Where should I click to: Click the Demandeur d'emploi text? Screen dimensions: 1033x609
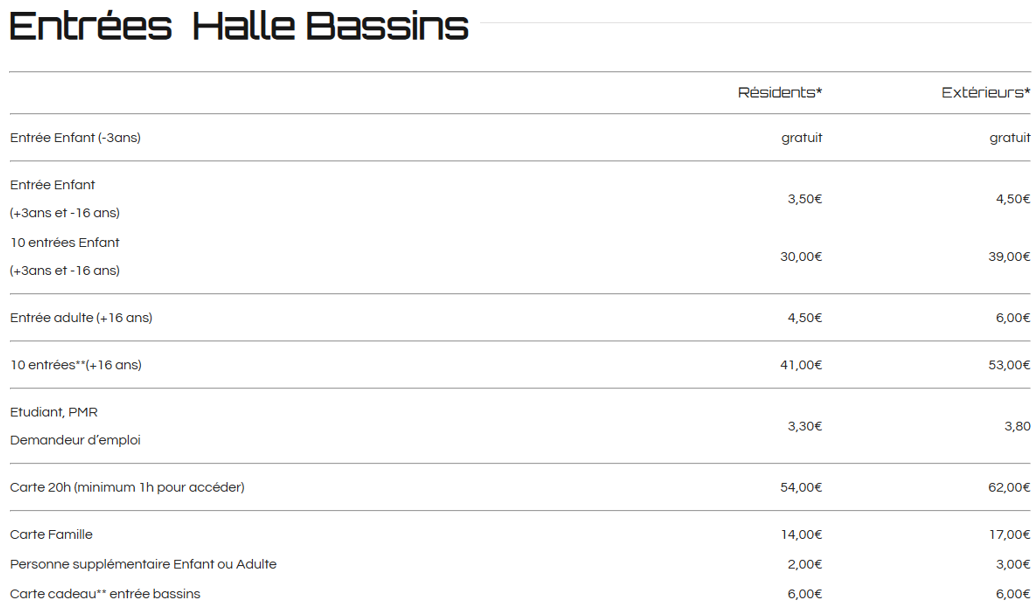pyautogui.click(x=75, y=440)
